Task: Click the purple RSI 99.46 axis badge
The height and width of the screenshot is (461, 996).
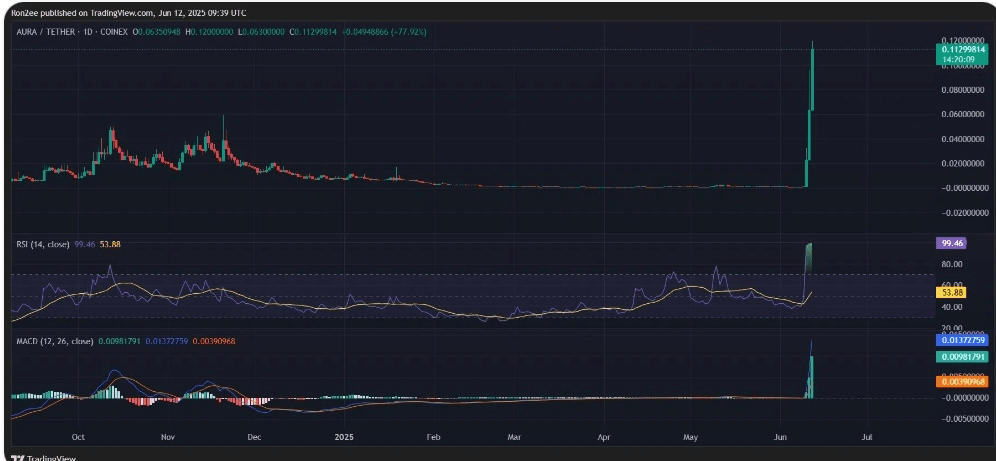Action: (x=950, y=243)
